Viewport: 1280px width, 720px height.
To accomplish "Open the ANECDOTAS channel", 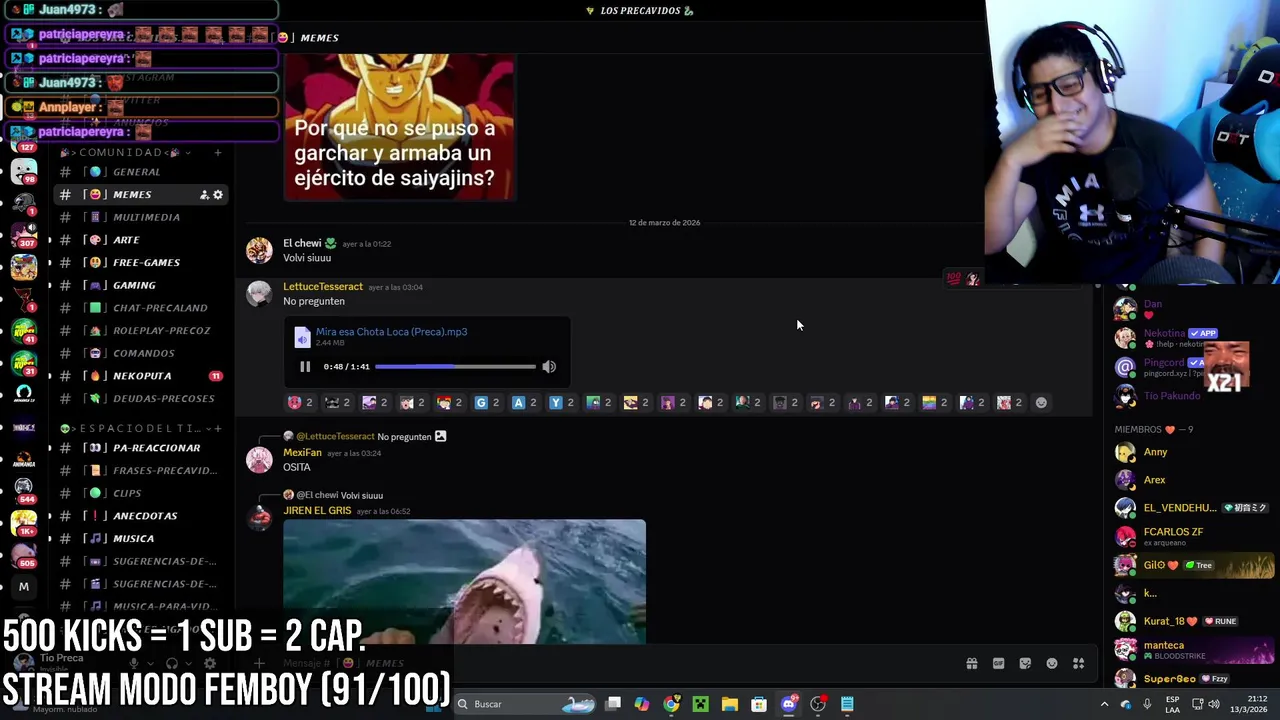I will click(x=141, y=516).
